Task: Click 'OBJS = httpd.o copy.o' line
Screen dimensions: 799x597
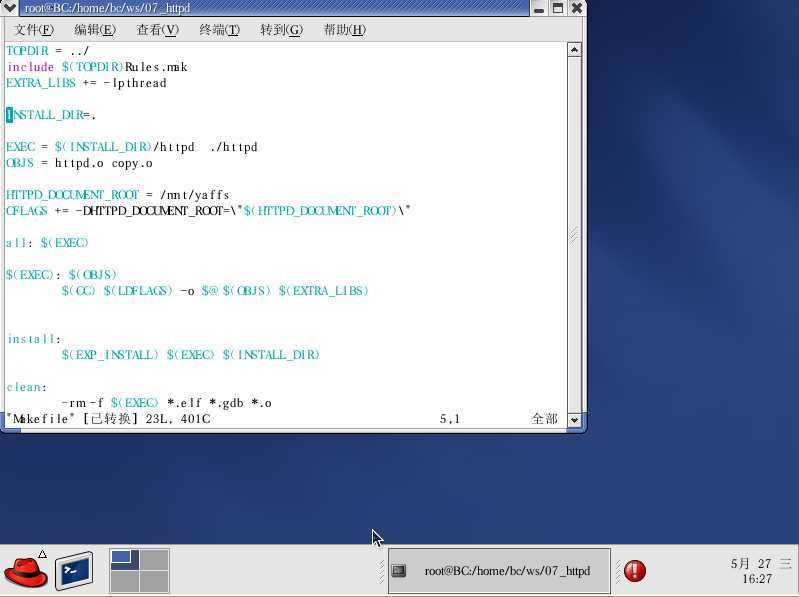Action: coord(79,164)
